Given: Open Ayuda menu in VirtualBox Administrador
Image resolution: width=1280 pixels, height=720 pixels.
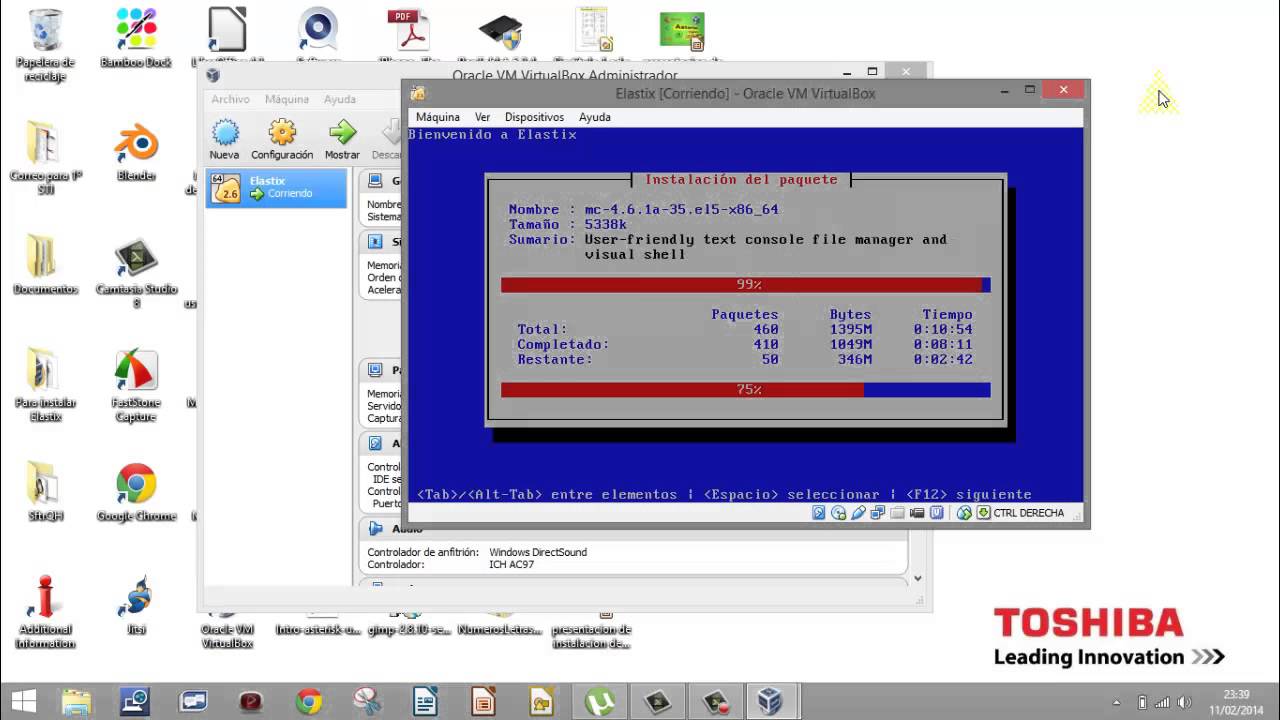Looking at the screenshot, I should 340,99.
